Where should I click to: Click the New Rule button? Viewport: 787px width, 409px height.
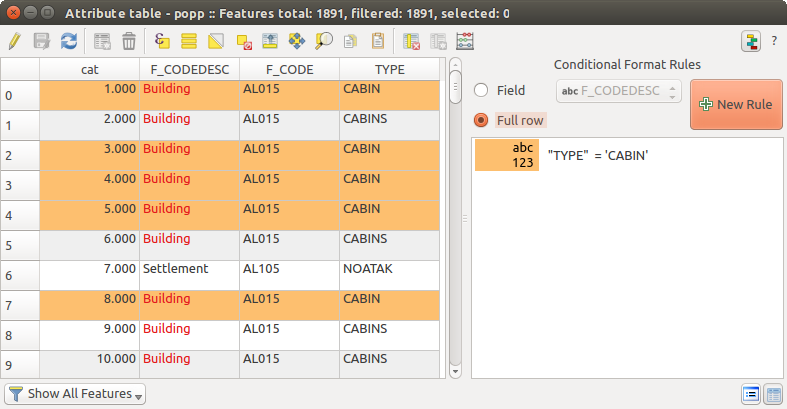(x=736, y=105)
